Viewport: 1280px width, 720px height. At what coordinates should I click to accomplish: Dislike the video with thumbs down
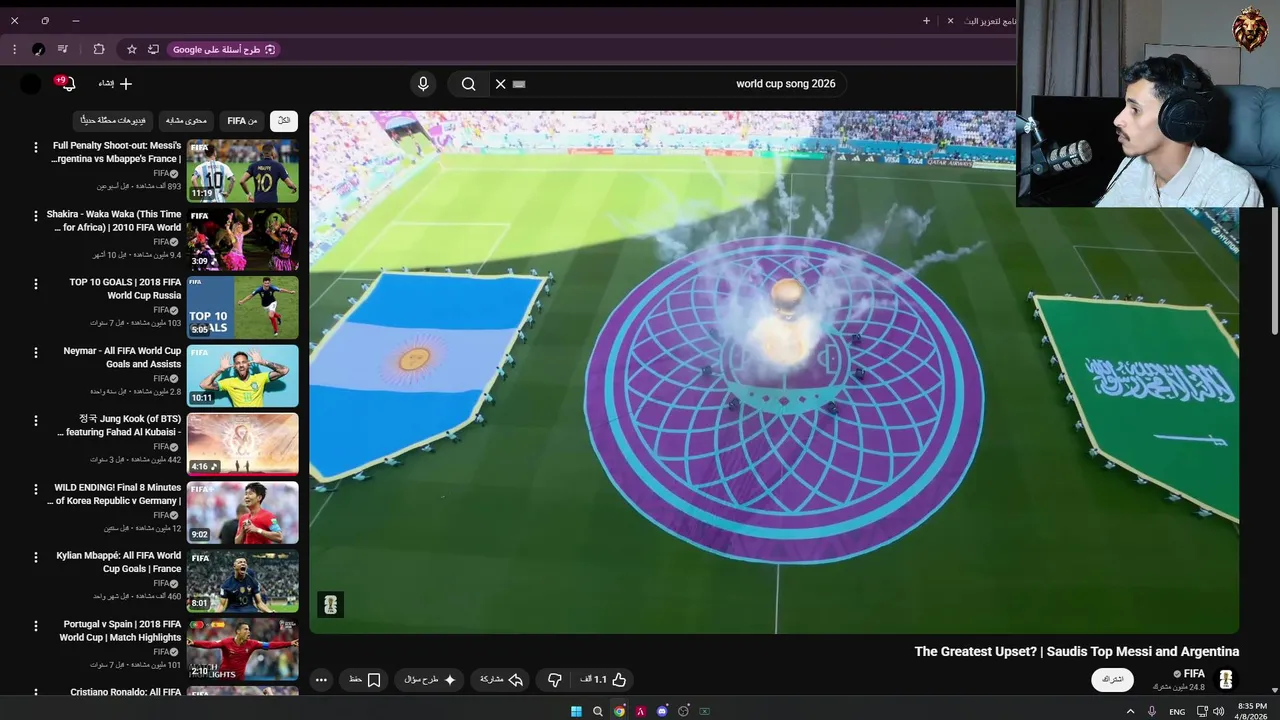[x=555, y=680]
